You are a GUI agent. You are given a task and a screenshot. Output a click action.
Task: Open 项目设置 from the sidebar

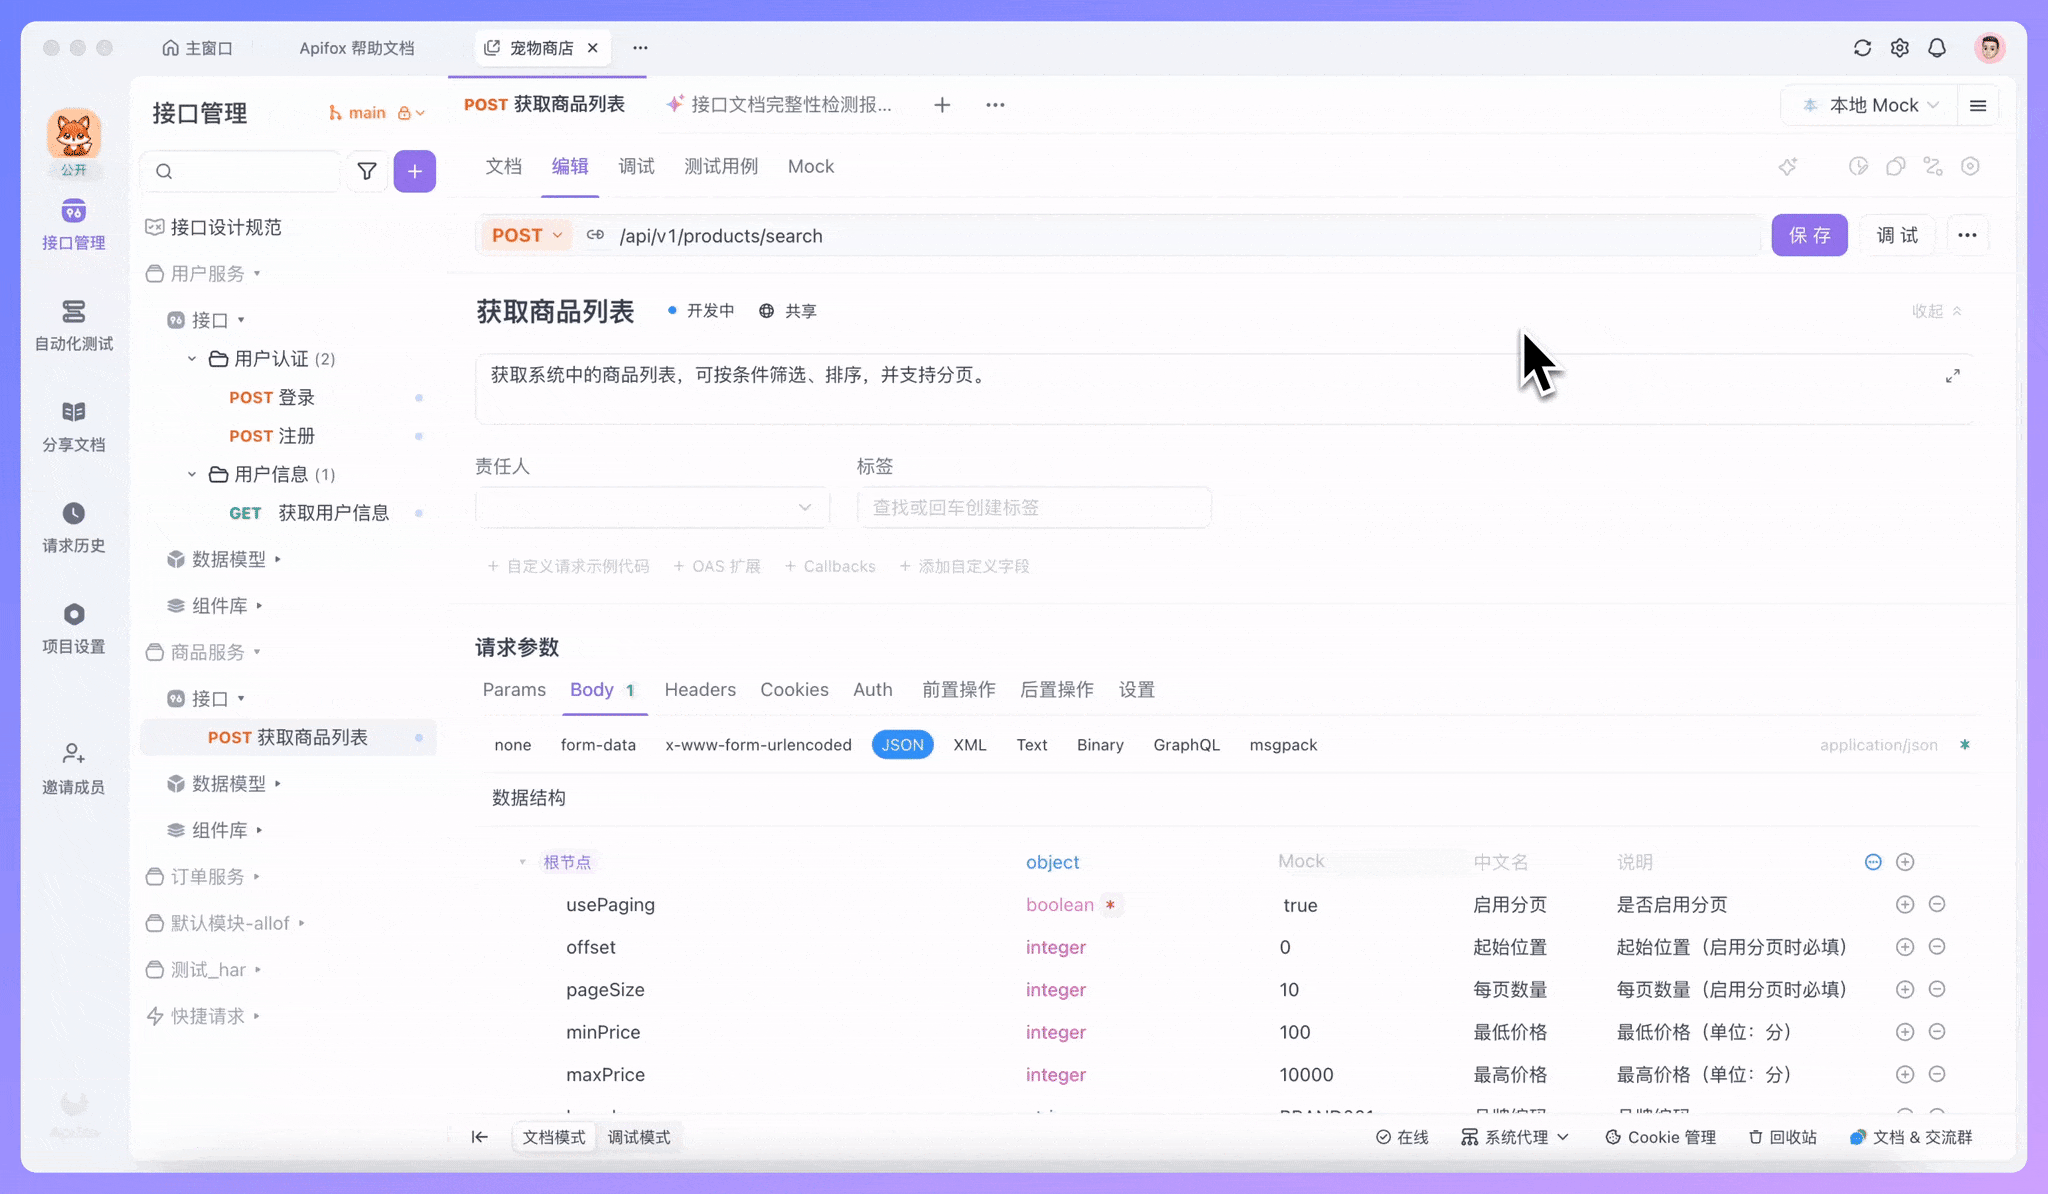(73, 627)
